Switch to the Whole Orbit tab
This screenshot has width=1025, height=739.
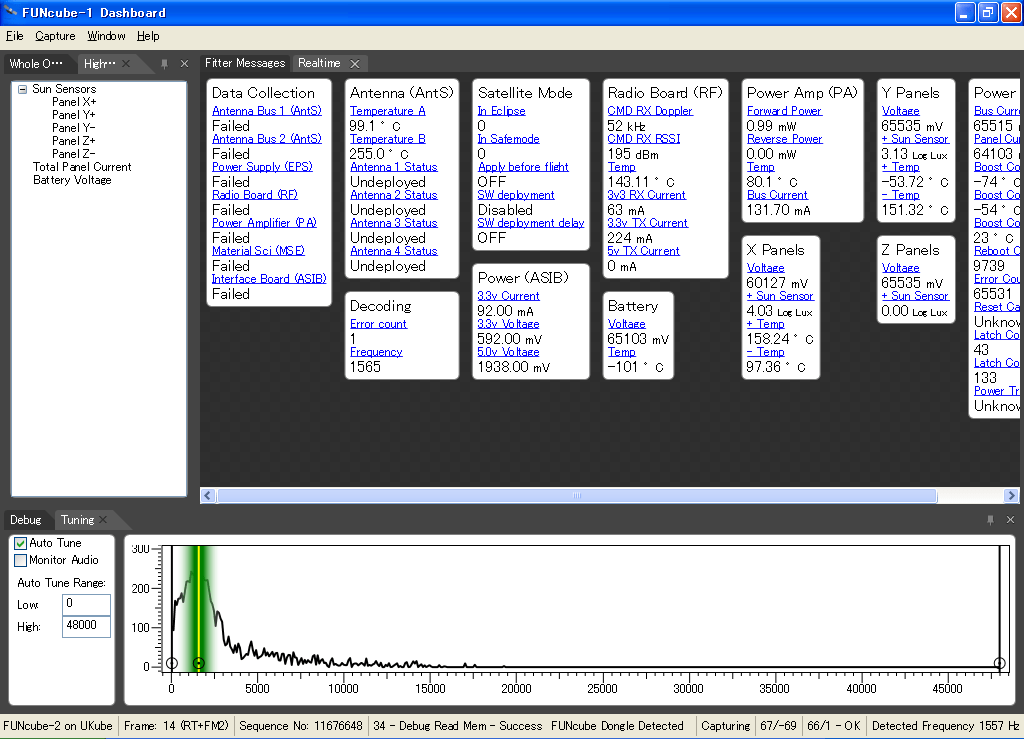click(x=36, y=63)
